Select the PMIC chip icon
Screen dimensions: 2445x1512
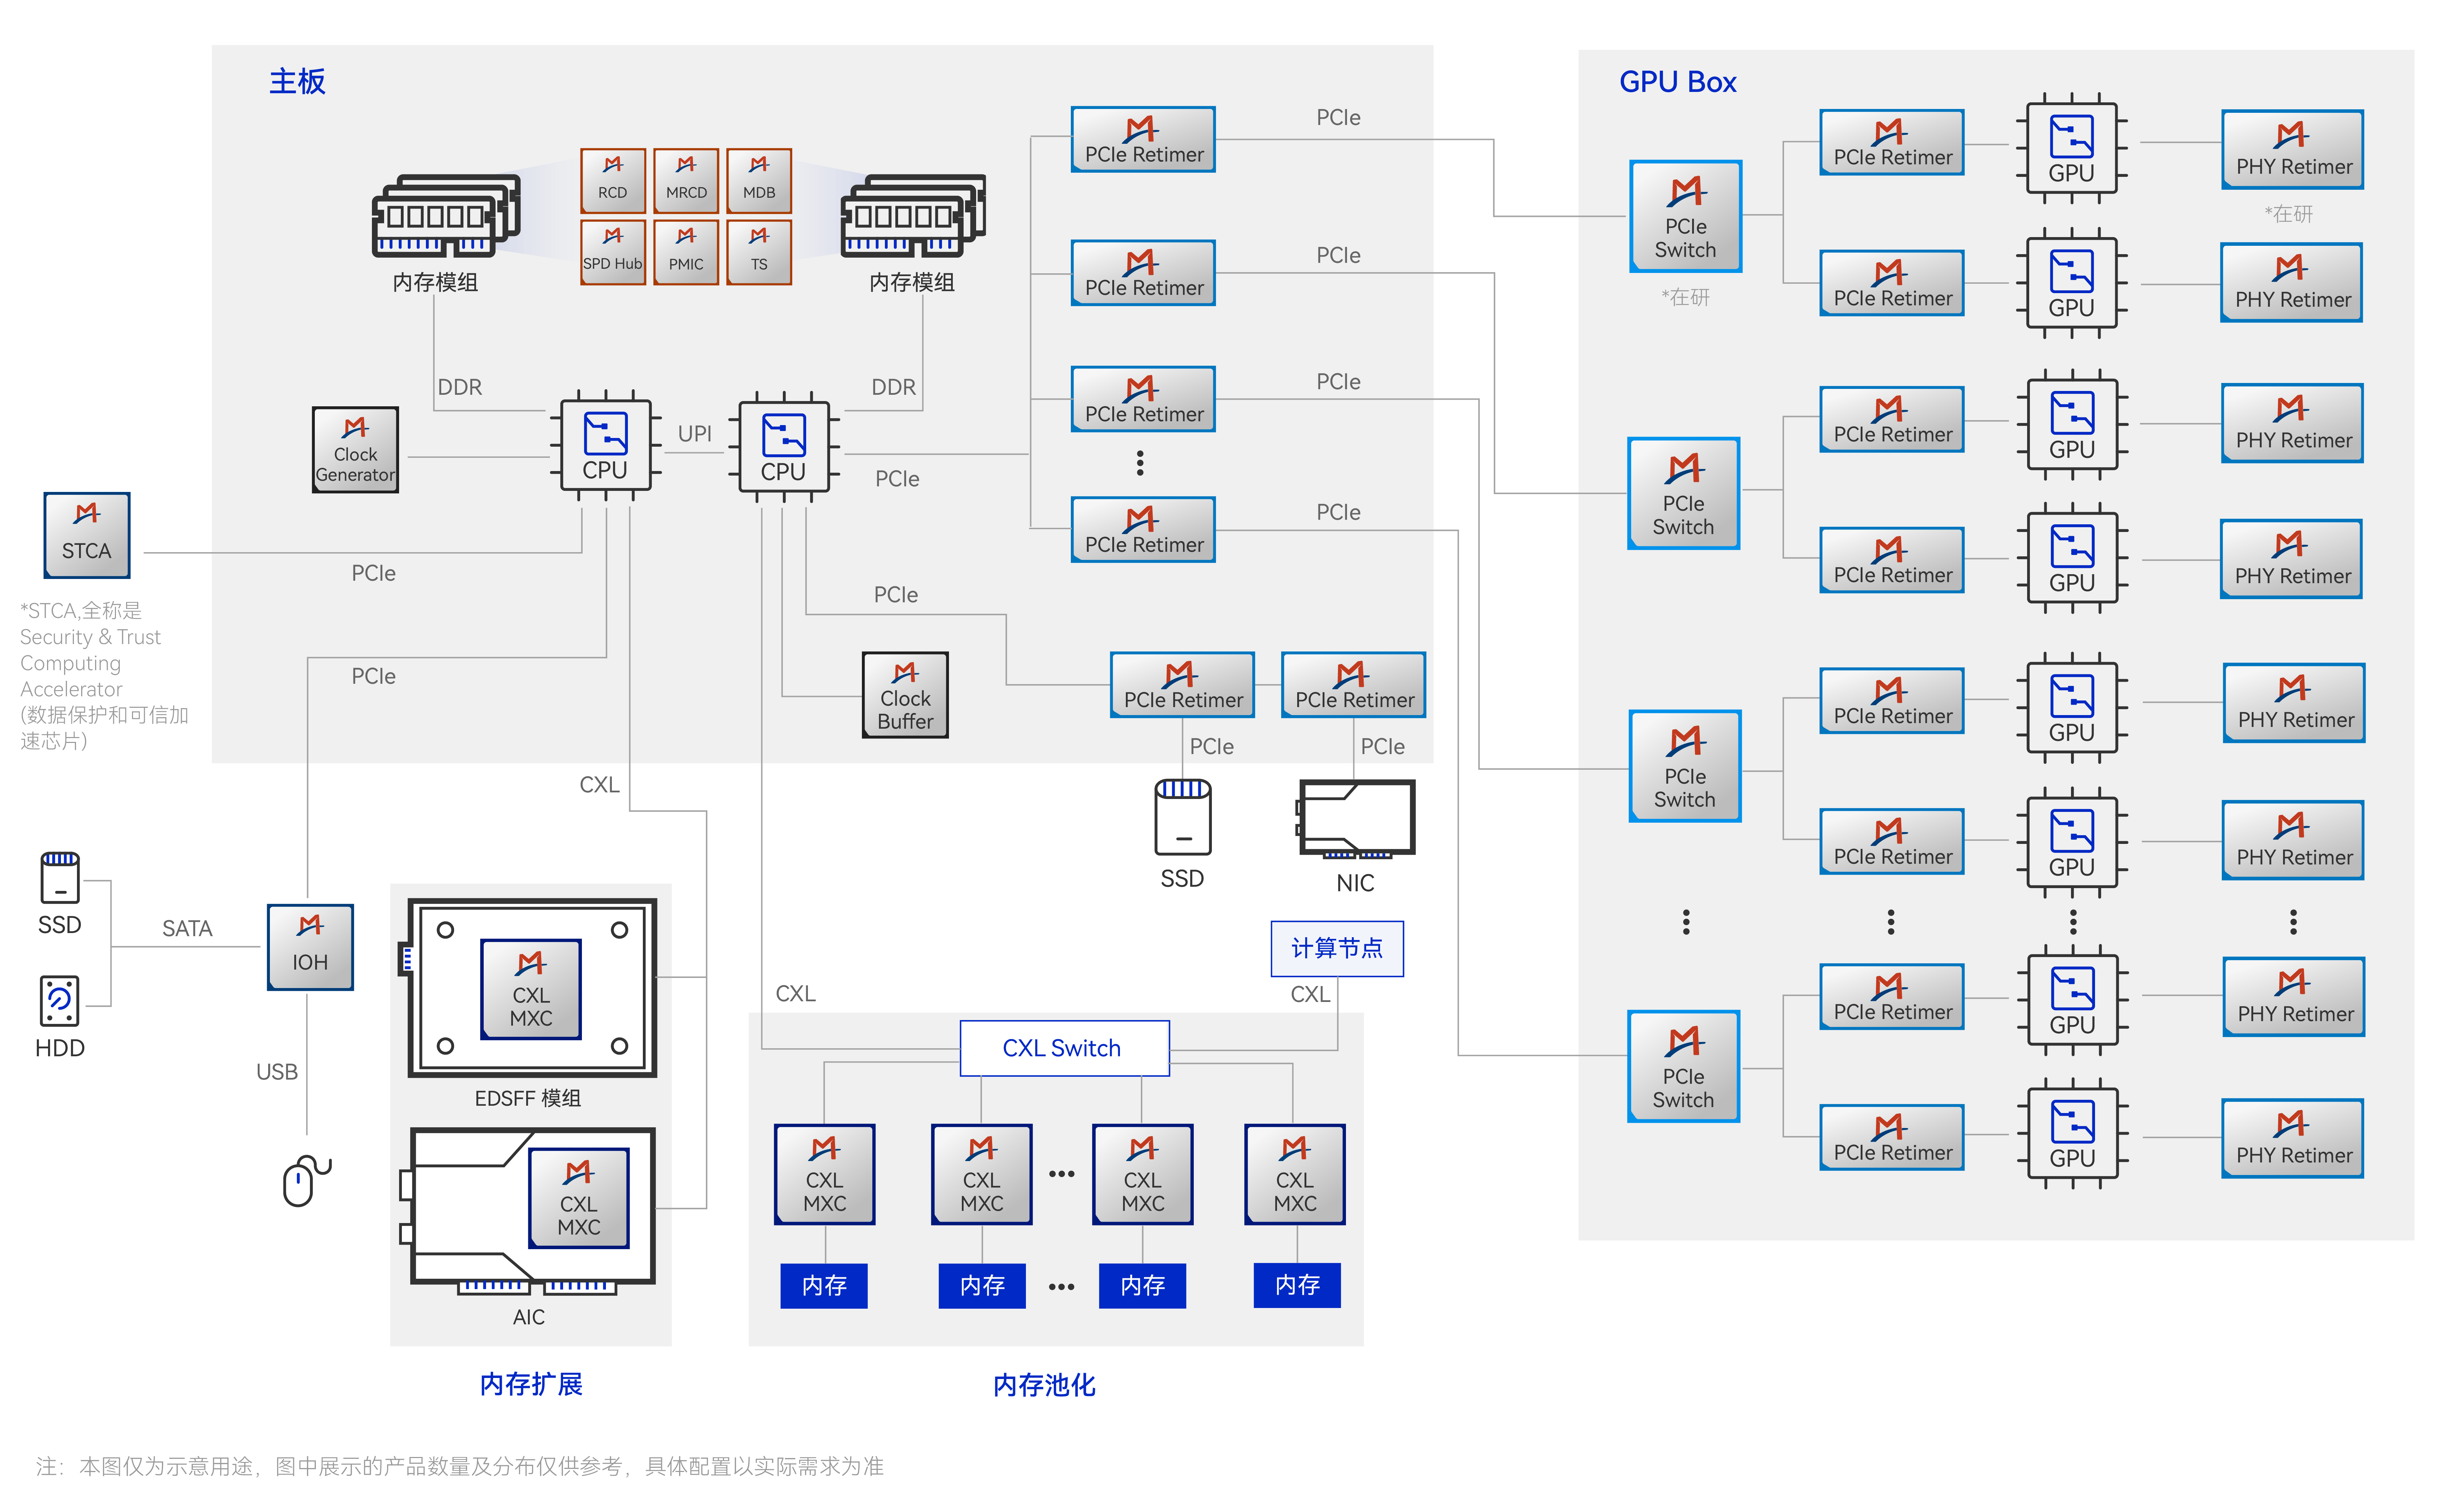[x=686, y=252]
